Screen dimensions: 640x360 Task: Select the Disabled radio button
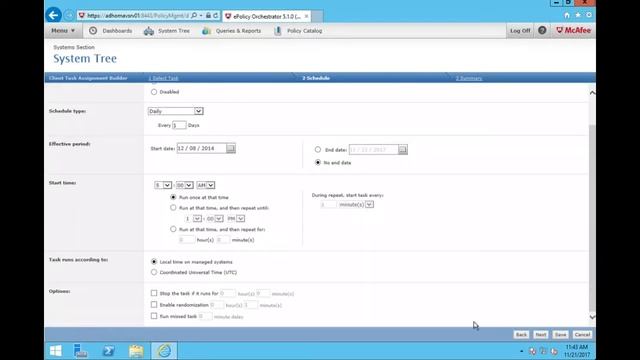[154, 92]
